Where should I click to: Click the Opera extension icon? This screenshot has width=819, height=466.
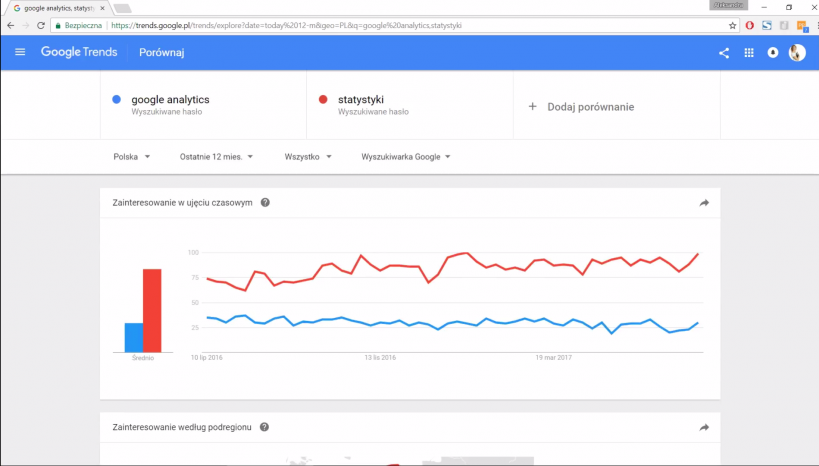750,25
